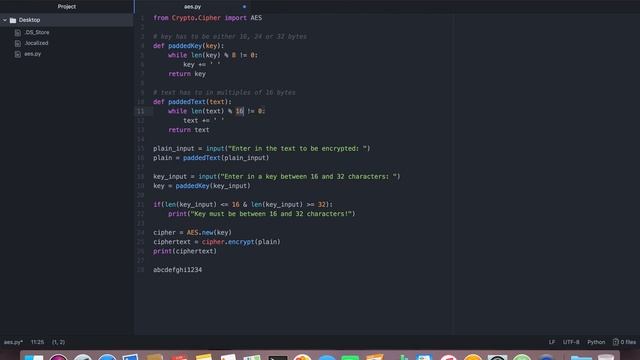Click 'def paddedText(text):' line
This screenshot has width=640, height=360.
[x=192, y=102]
